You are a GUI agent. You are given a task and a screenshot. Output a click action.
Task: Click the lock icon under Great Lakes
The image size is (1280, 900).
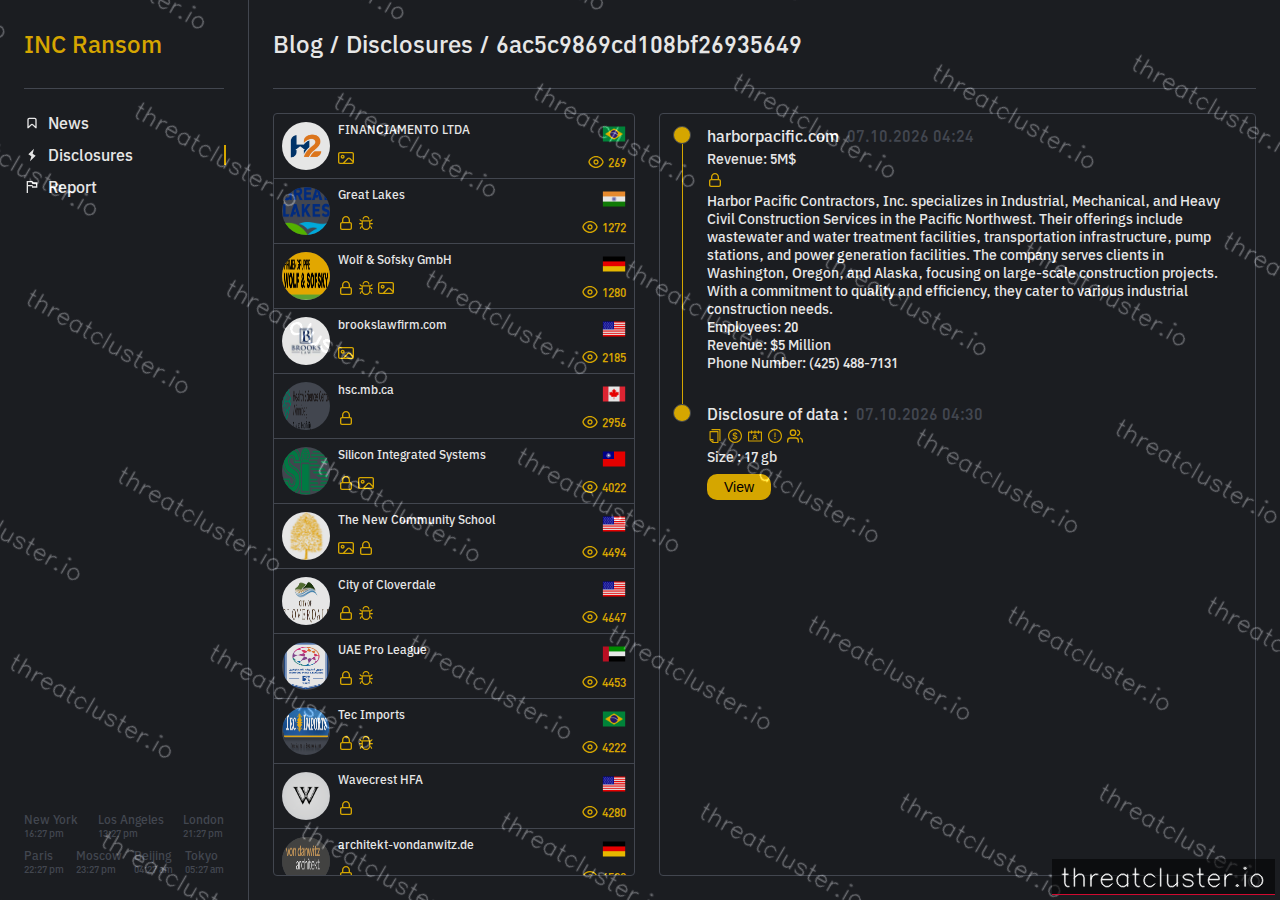pos(346,223)
